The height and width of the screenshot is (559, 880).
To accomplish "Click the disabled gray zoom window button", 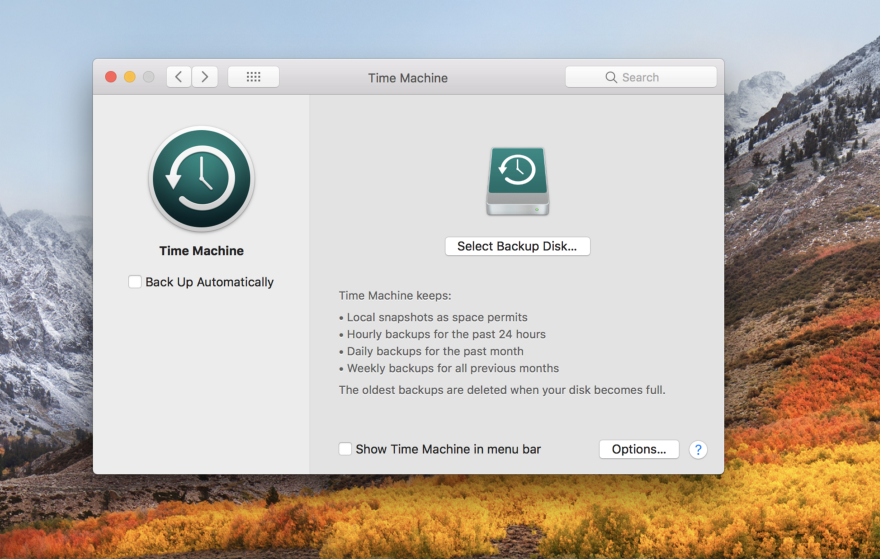I will (x=149, y=77).
